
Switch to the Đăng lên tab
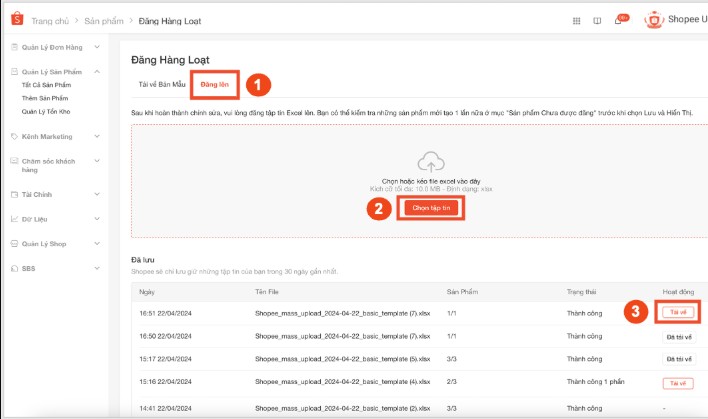pyautogui.click(x=214, y=84)
